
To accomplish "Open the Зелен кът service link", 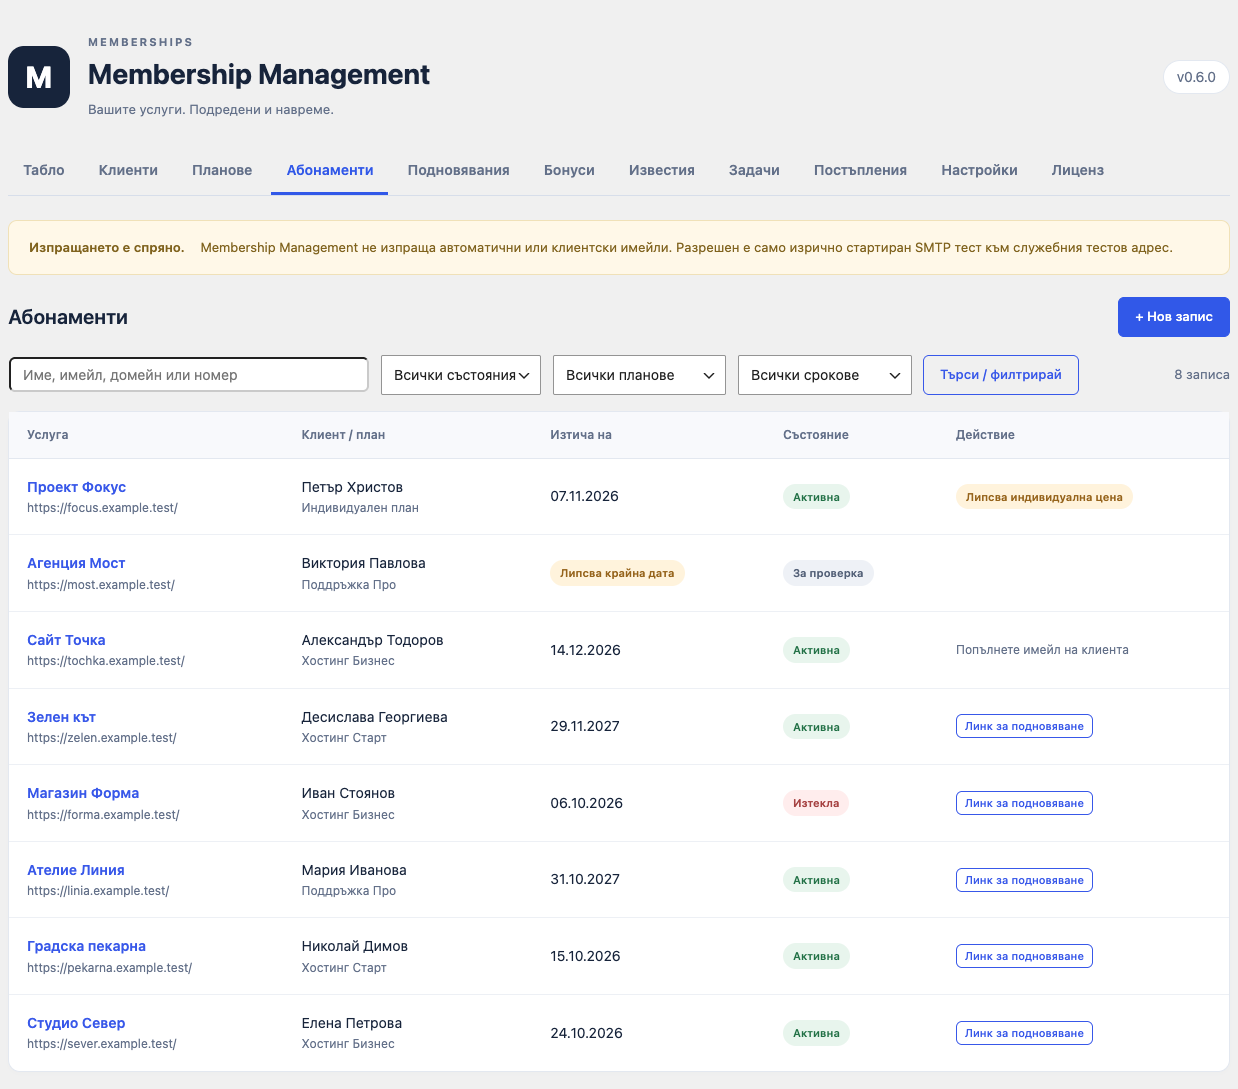I will (61, 717).
